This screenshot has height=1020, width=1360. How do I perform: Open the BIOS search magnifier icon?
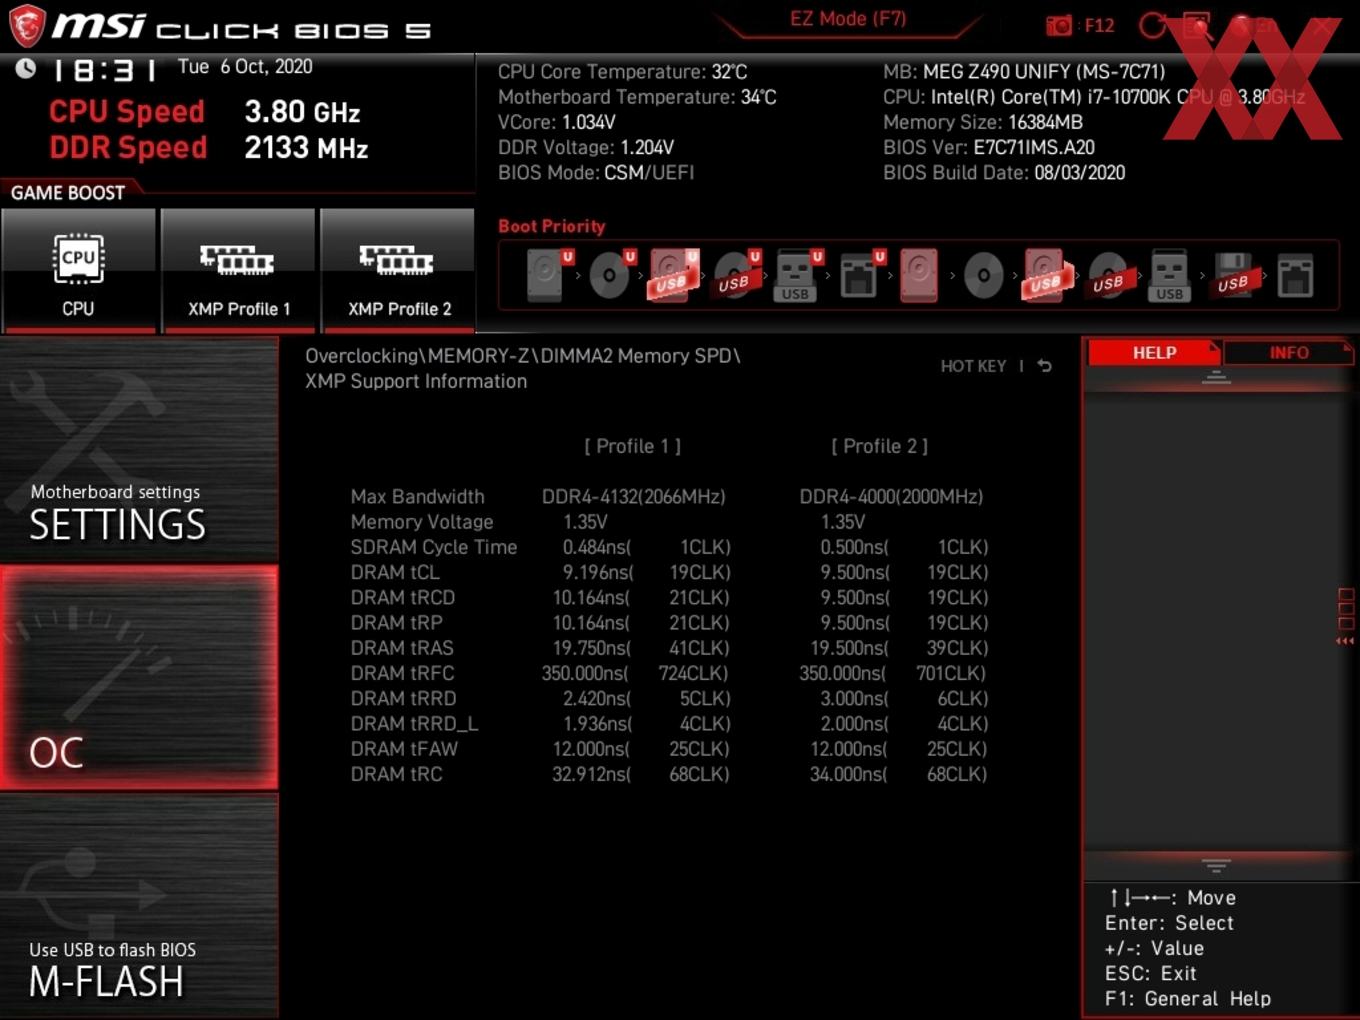tap(1197, 26)
